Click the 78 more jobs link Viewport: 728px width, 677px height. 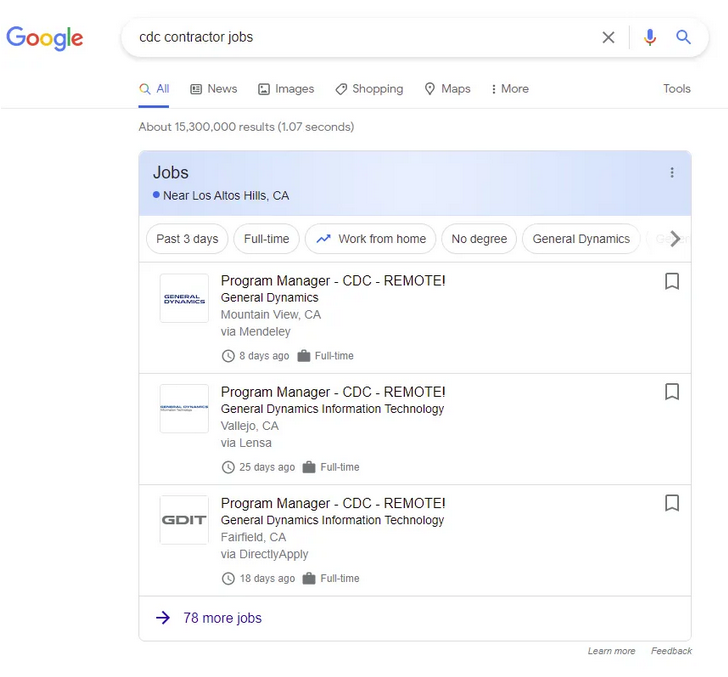pyautogui.click(x=222, y=618)
